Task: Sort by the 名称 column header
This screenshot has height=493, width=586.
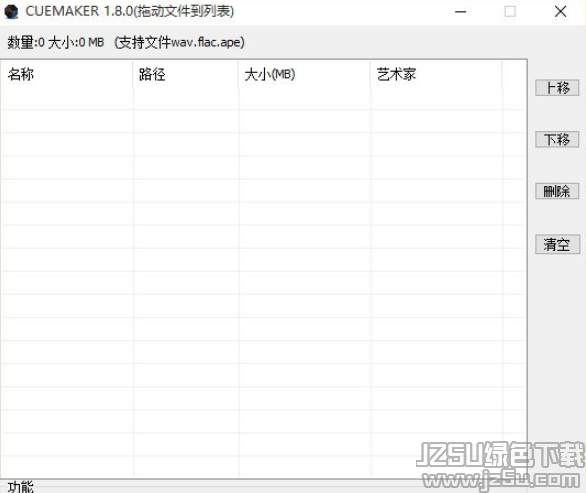Action: click(67, 74)
